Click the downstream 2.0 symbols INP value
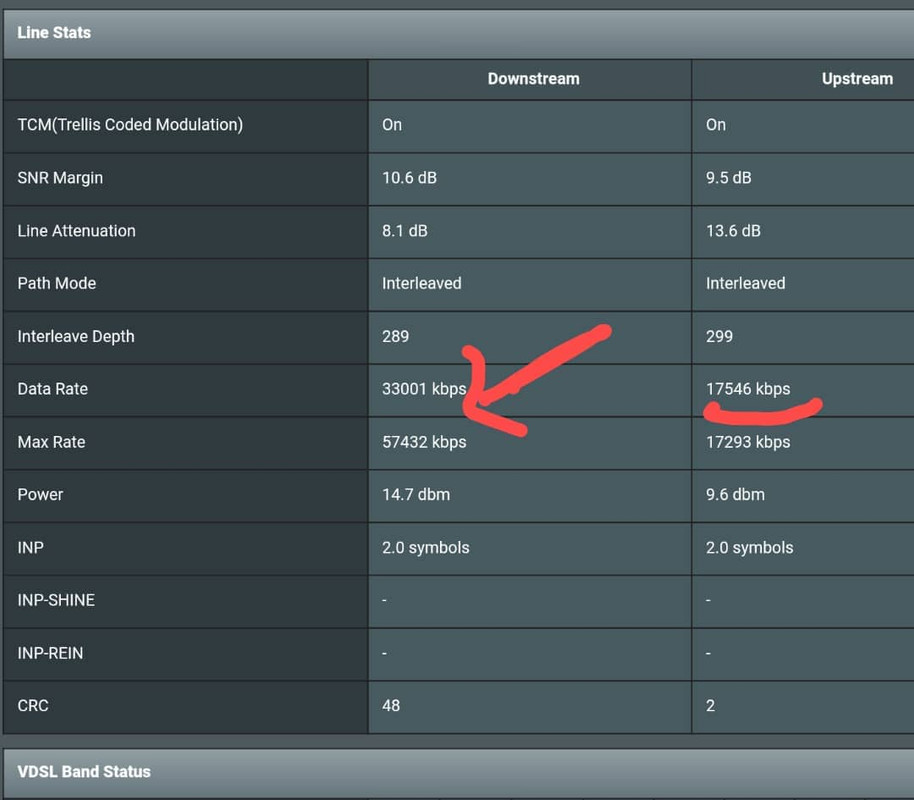The image size is (914, 800). click(x=426, y=548)
